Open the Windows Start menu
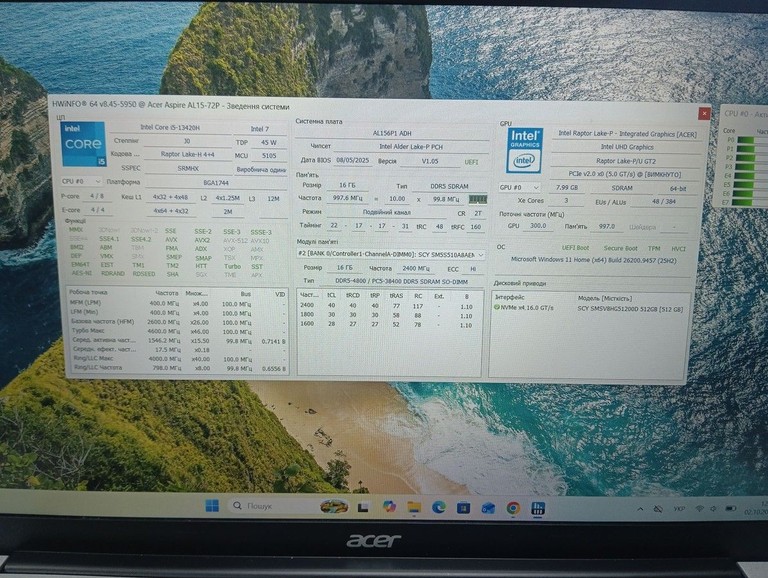The width and height of the screenshot is (768, 578). point(212,506)
